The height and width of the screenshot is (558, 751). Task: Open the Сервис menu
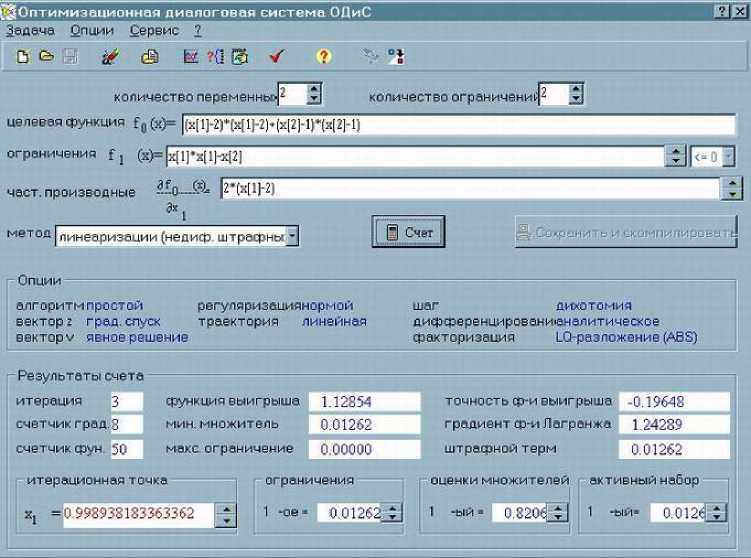tap(153, 31)
